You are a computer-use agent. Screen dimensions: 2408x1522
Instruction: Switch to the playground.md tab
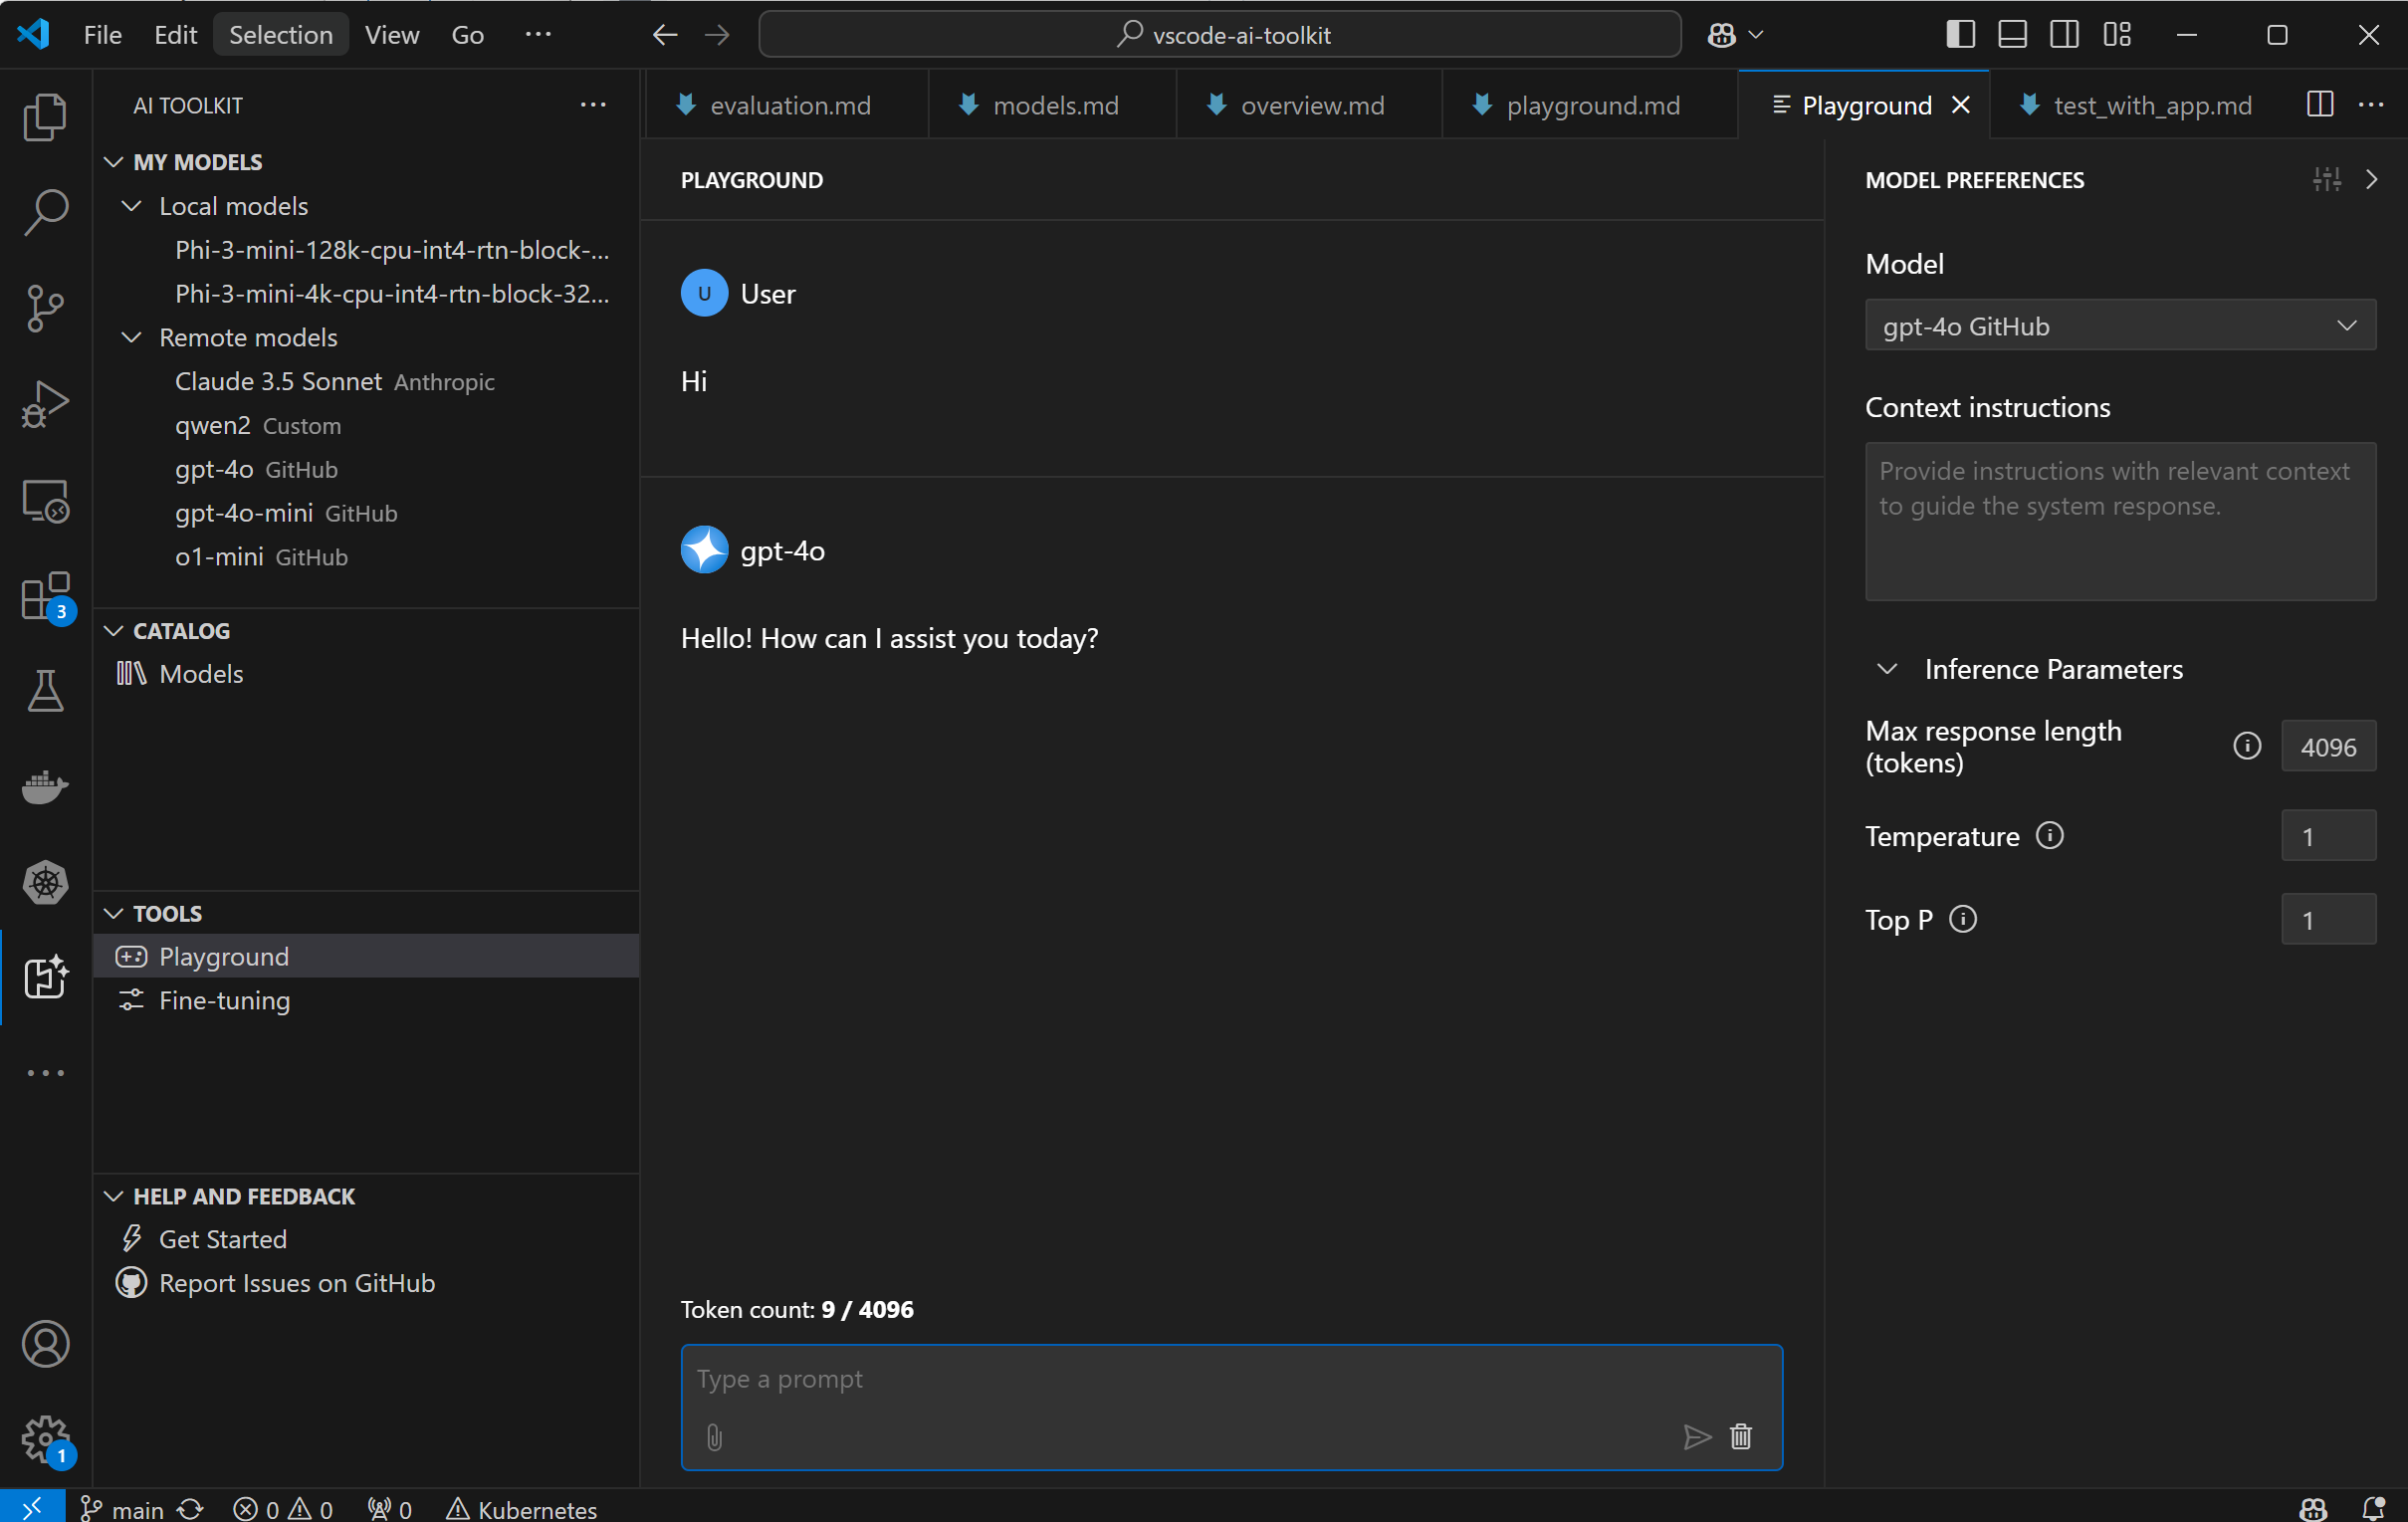coord(1592,105)
